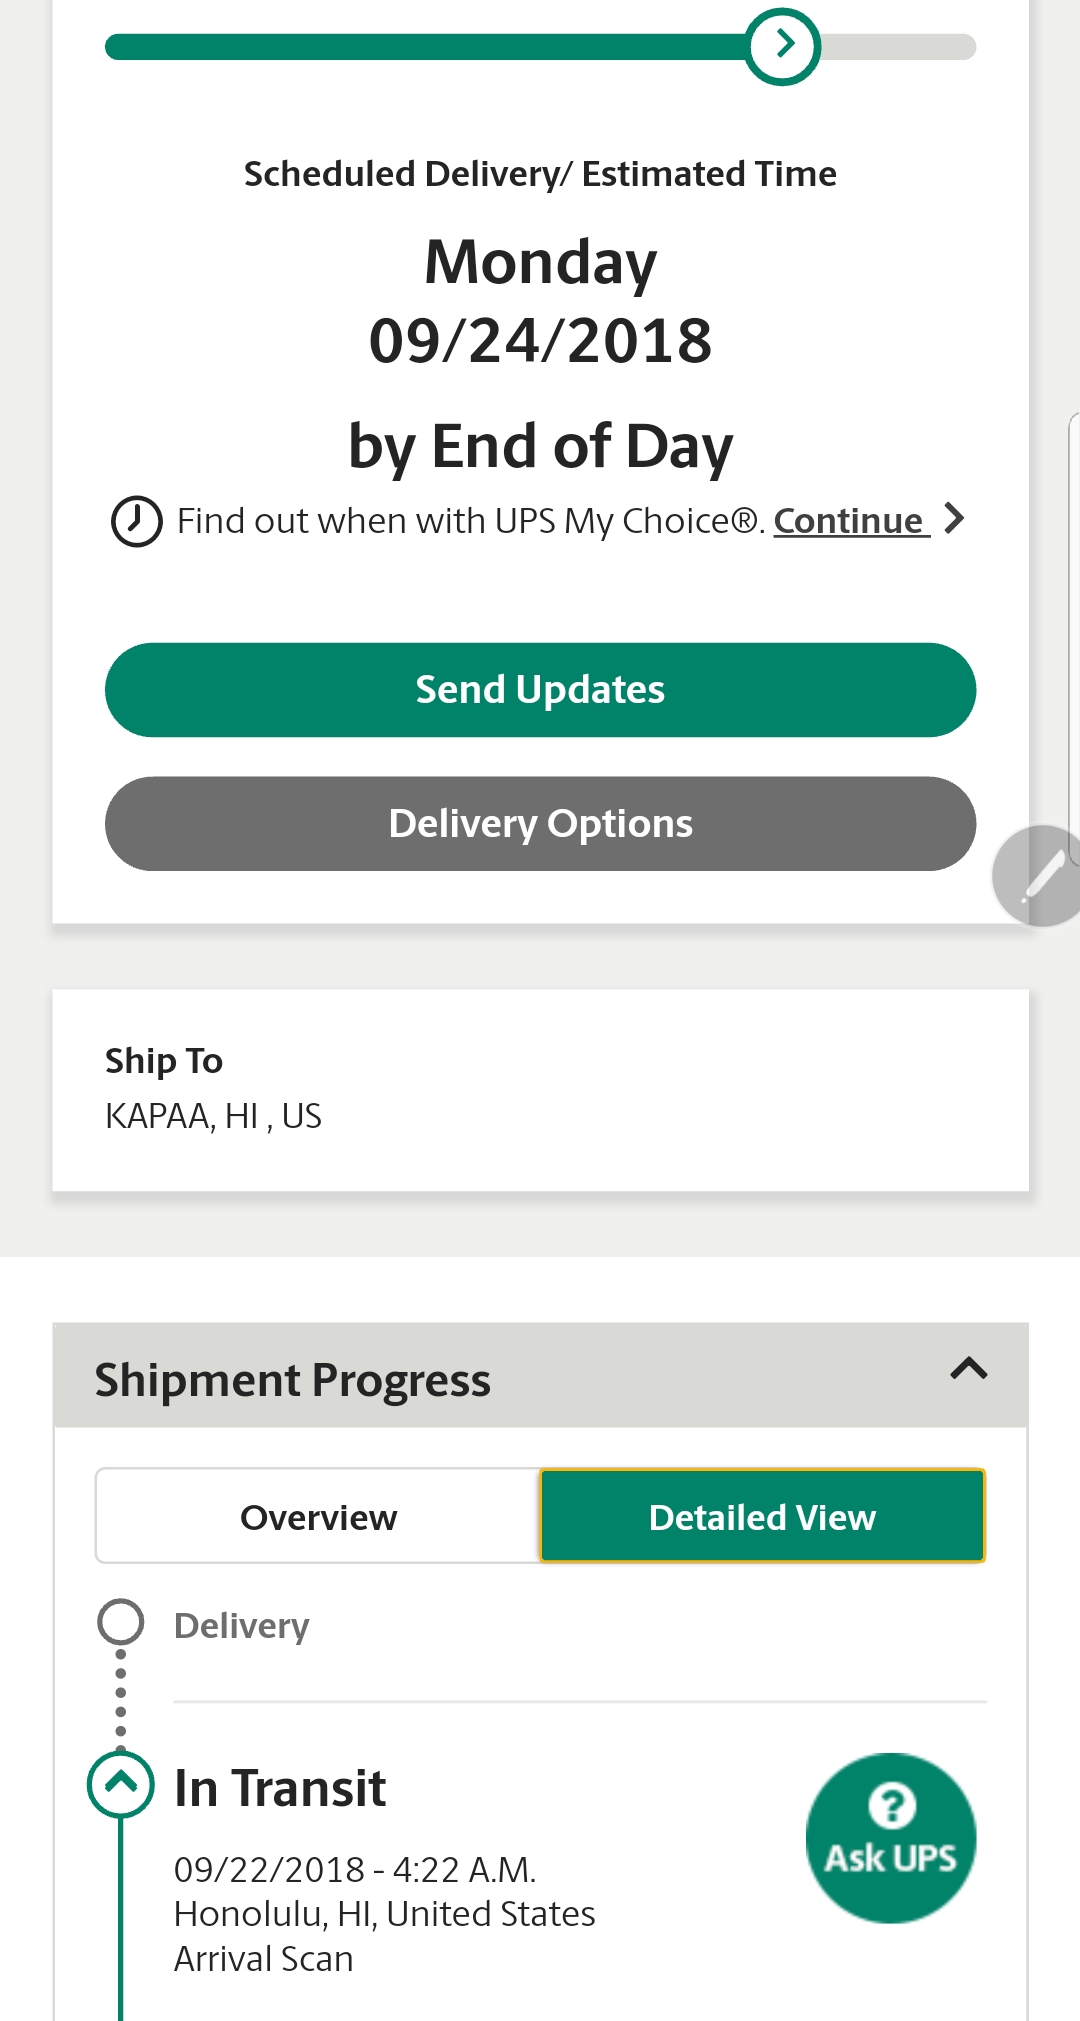Follow the Continue link for My Choice
Image resolution: width=1080 pixels, height=2021 pixels.
[851, 521]
